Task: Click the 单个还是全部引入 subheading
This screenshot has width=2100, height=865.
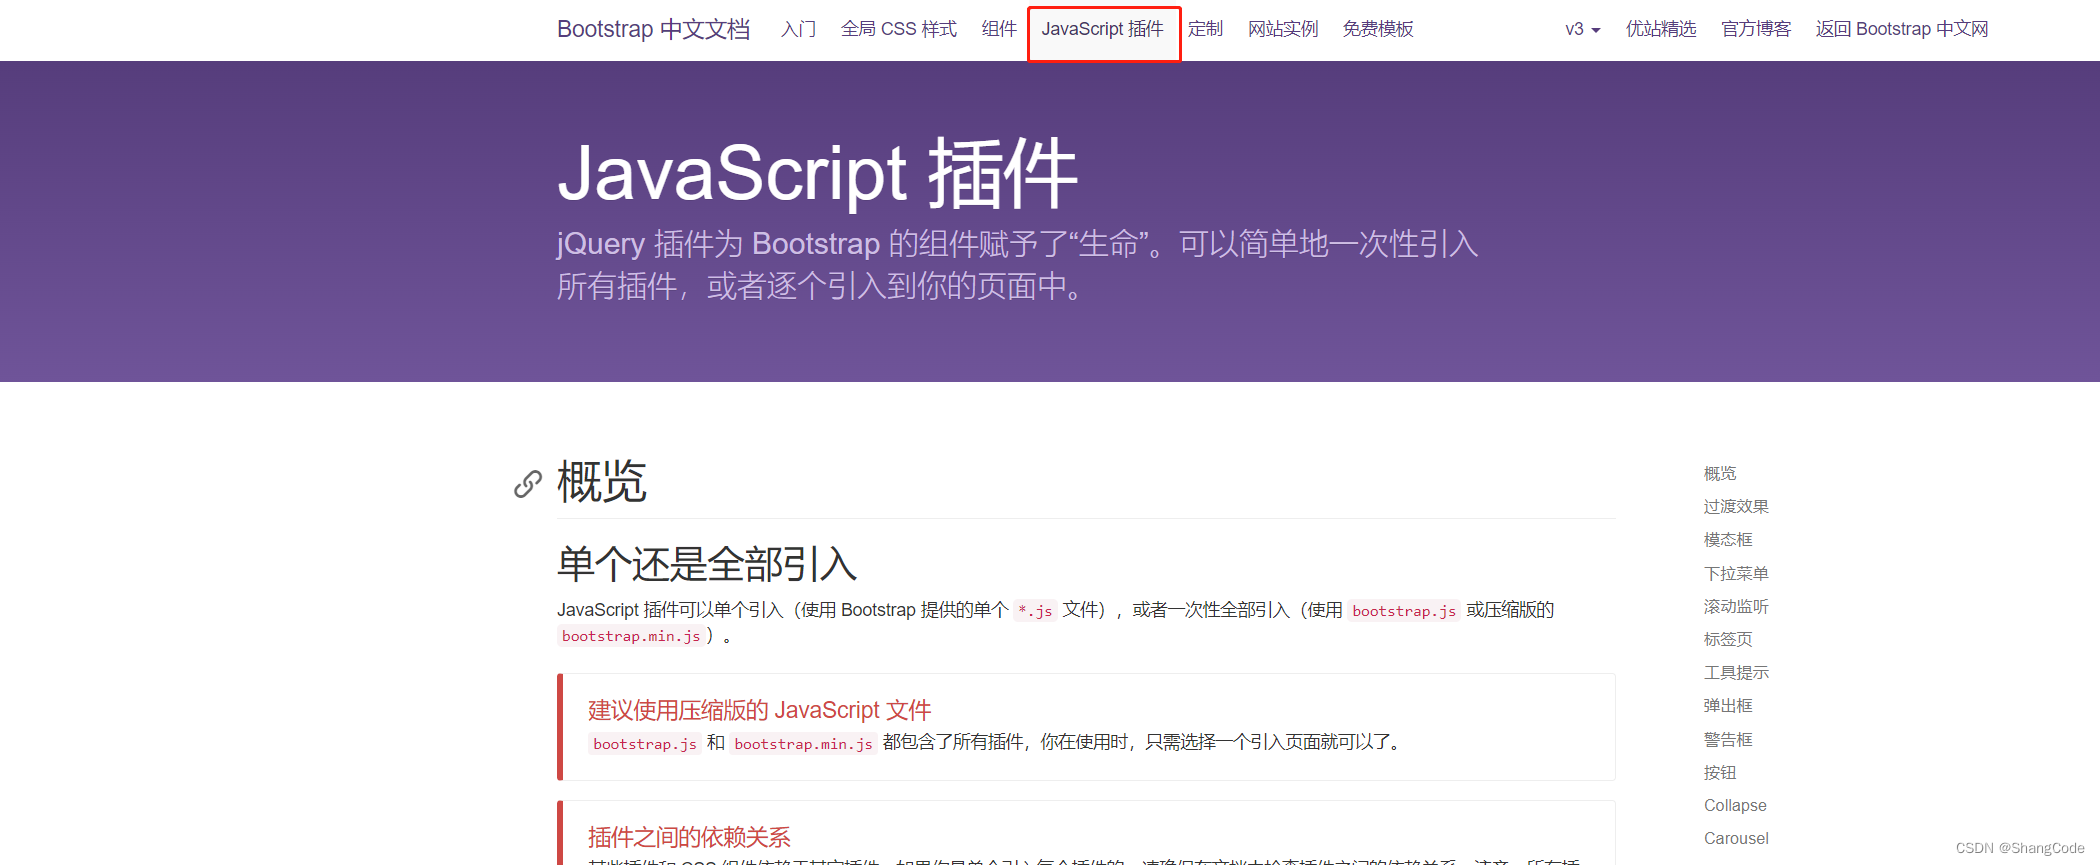Action: pos(707,564)
